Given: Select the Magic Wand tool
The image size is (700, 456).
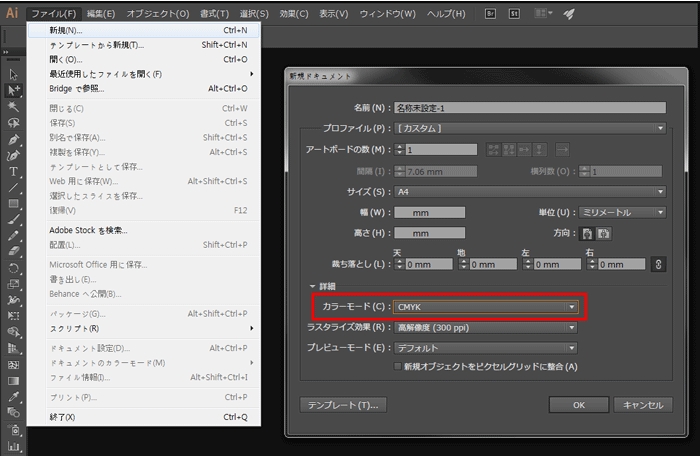Looking at the screenshot, I should (13, 106).
